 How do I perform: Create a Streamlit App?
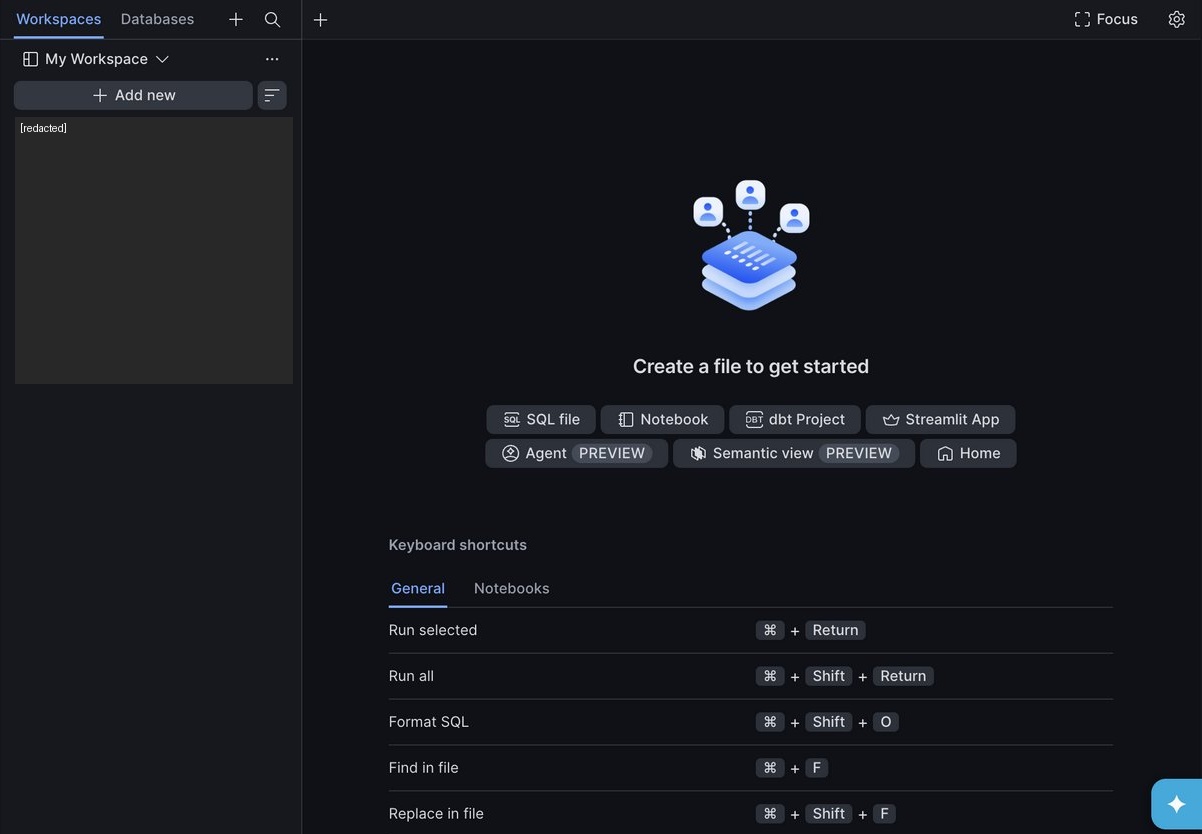pos(941,419)
